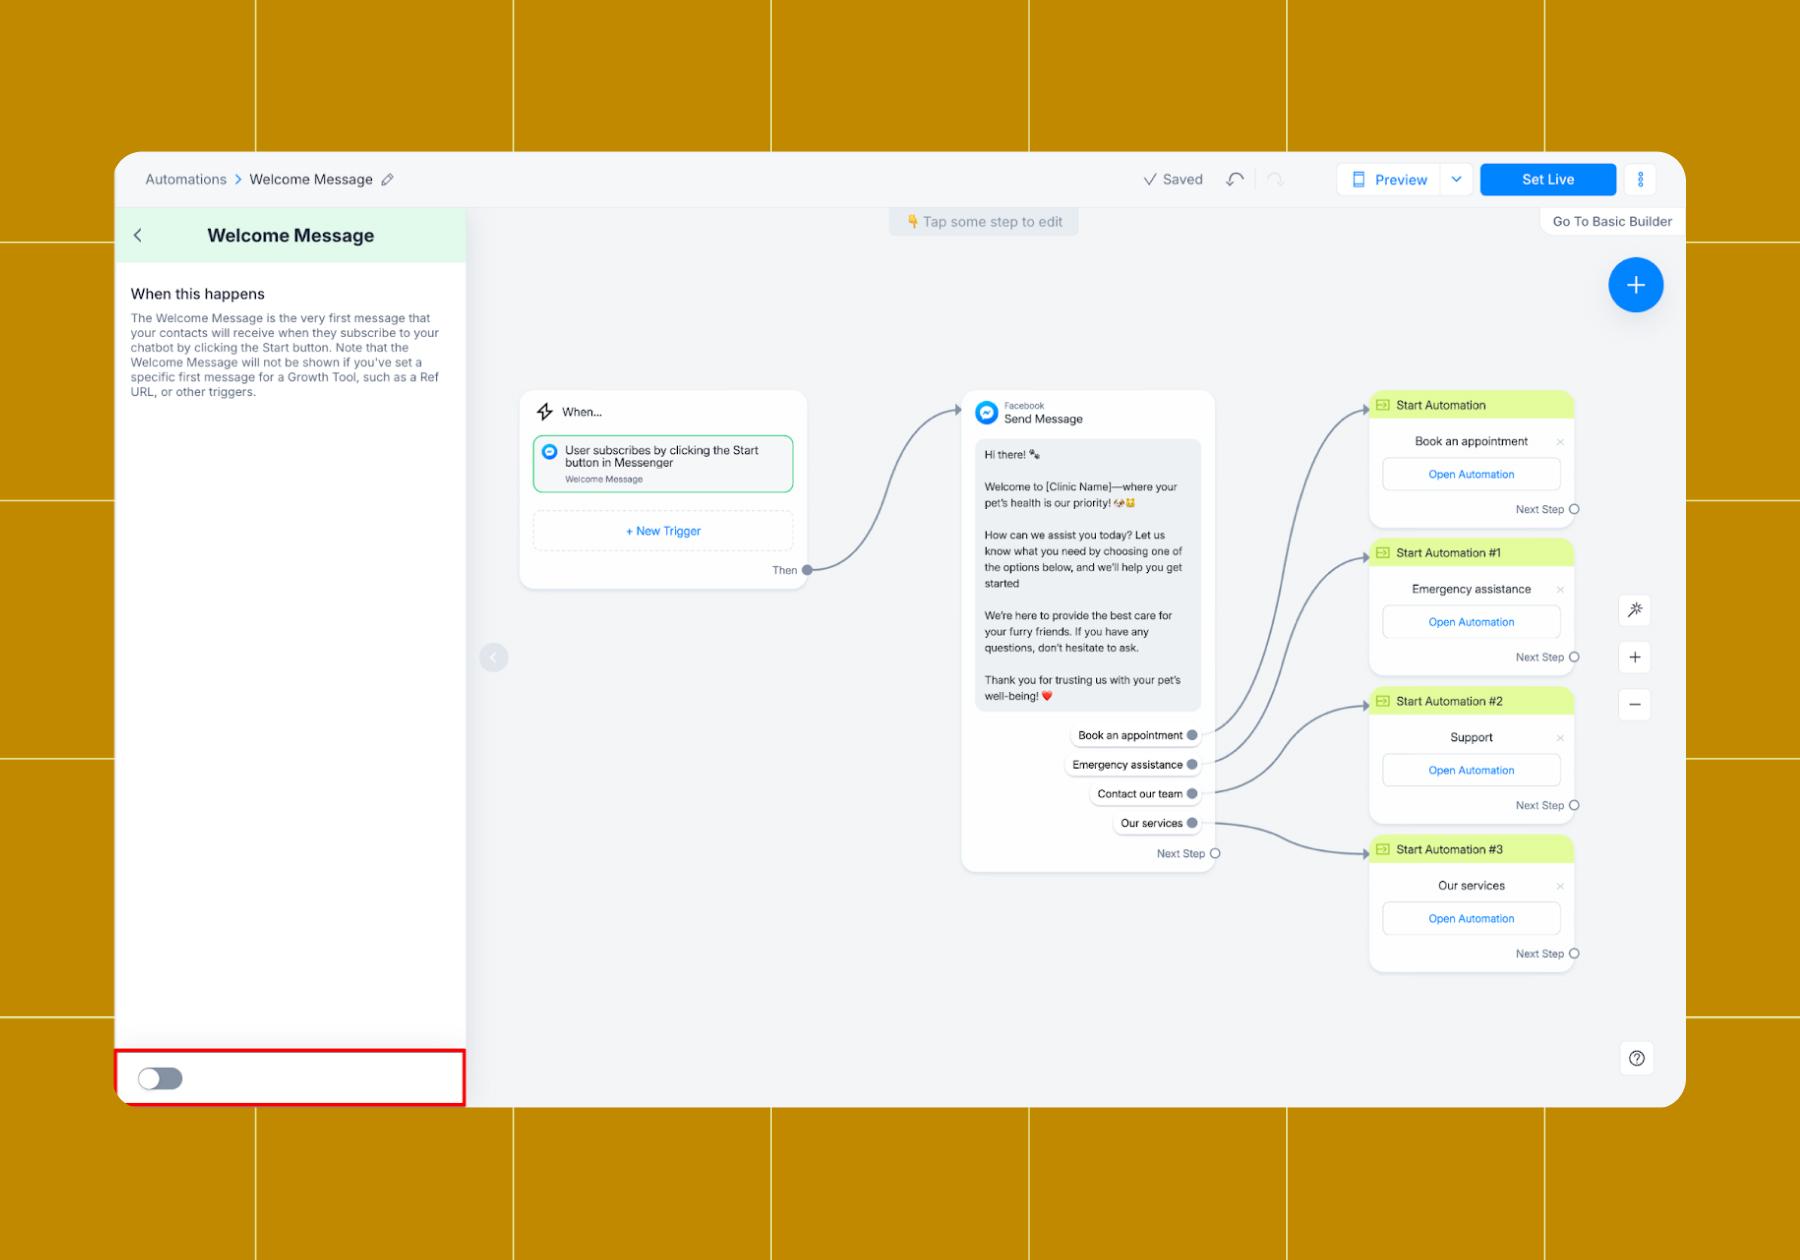Click the Messenger icon on Send Message

click(x=986, y=412)
